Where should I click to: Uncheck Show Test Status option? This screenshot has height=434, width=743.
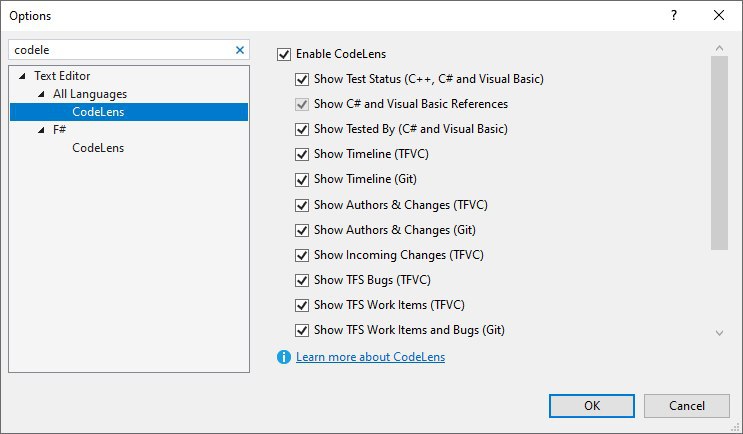(x=302, y=79)
